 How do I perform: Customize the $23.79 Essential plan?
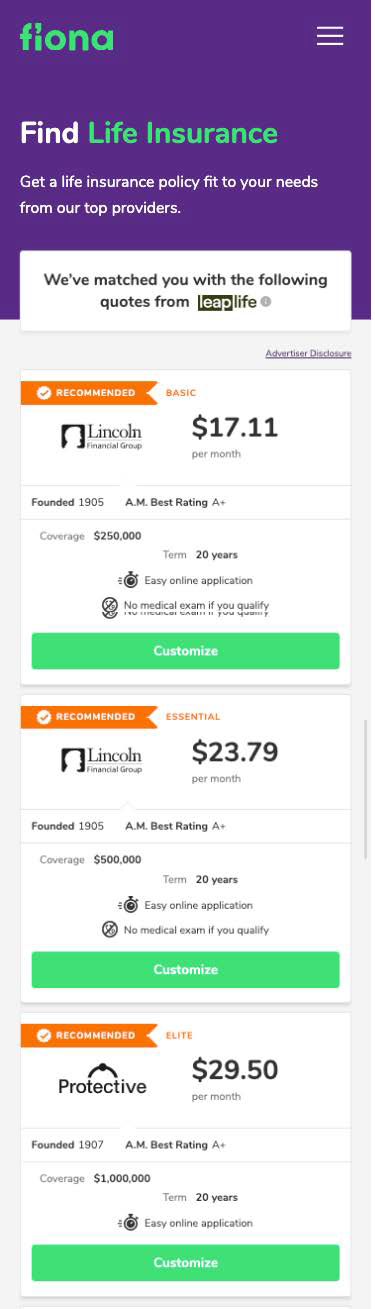point(186,970)
